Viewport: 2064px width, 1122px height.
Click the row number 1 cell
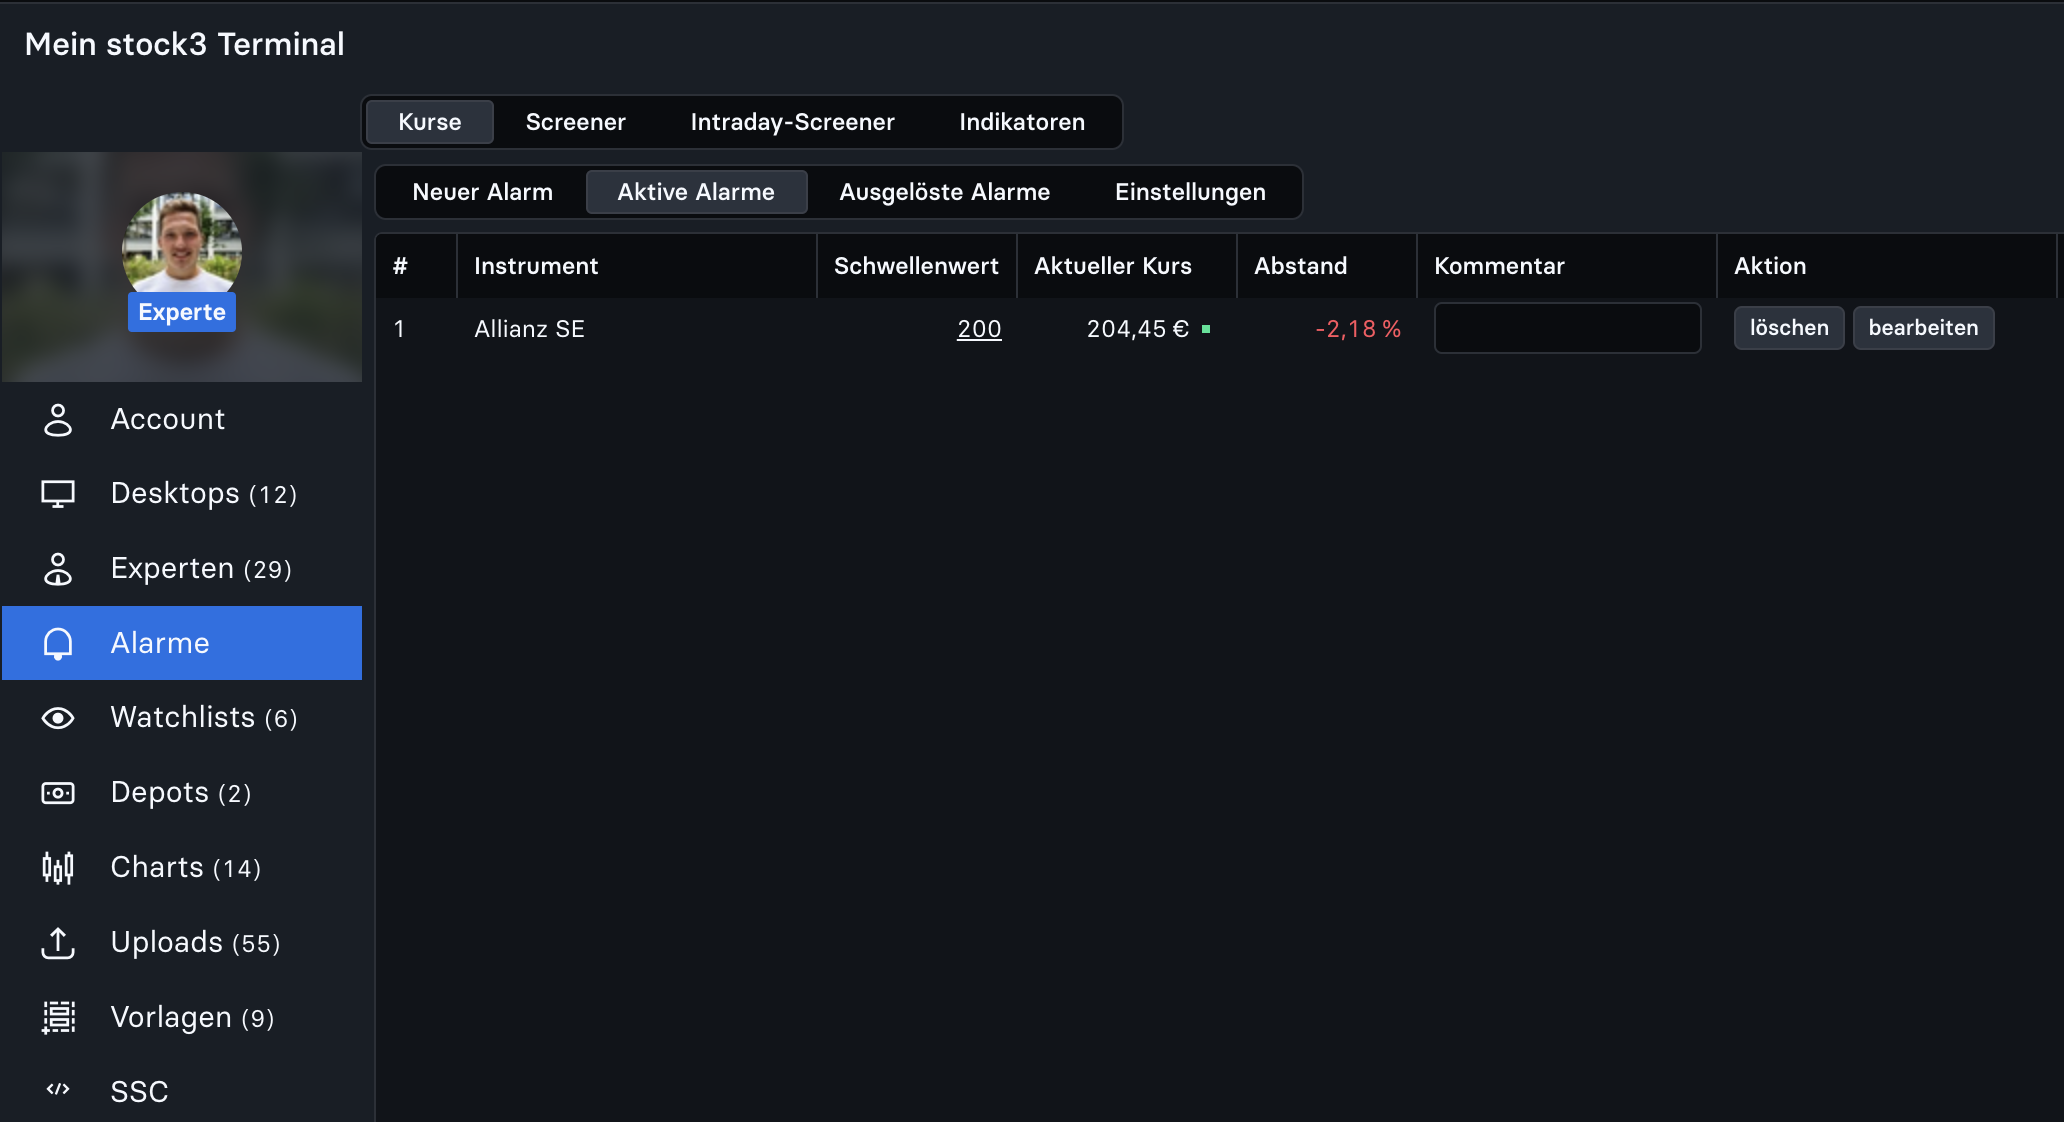(399, 329)
